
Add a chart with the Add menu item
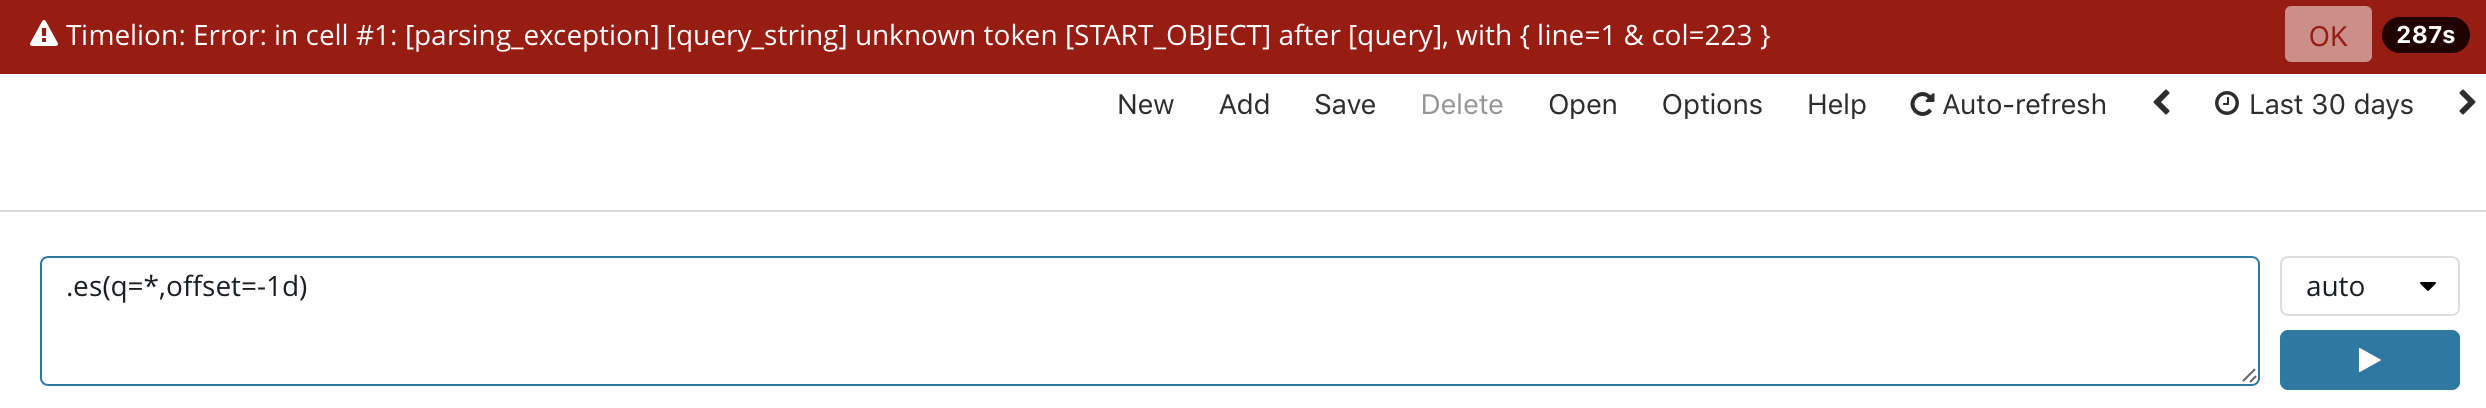[x=1244, y=104]
